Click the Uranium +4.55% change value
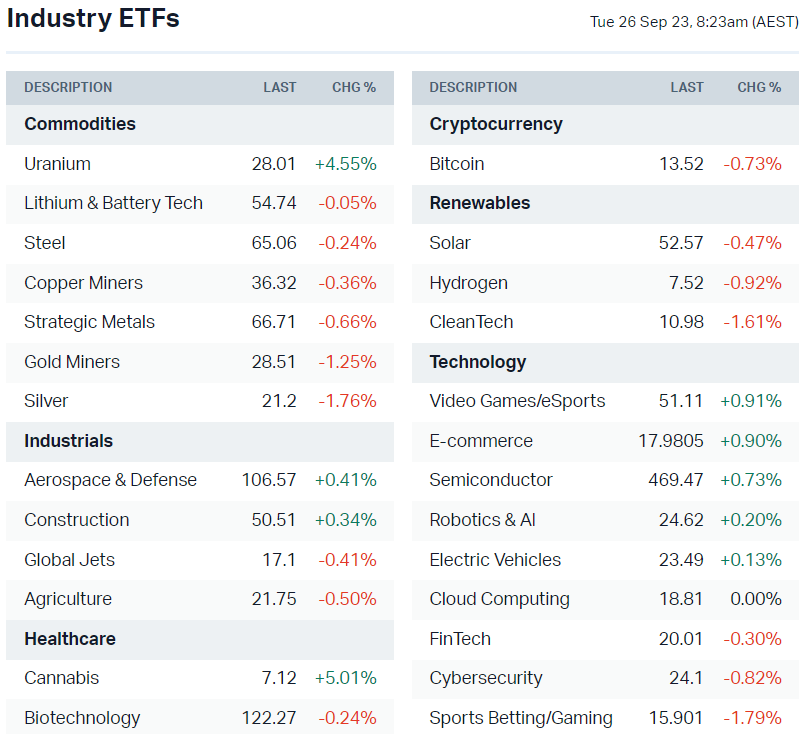 click(x=346, y=164)
